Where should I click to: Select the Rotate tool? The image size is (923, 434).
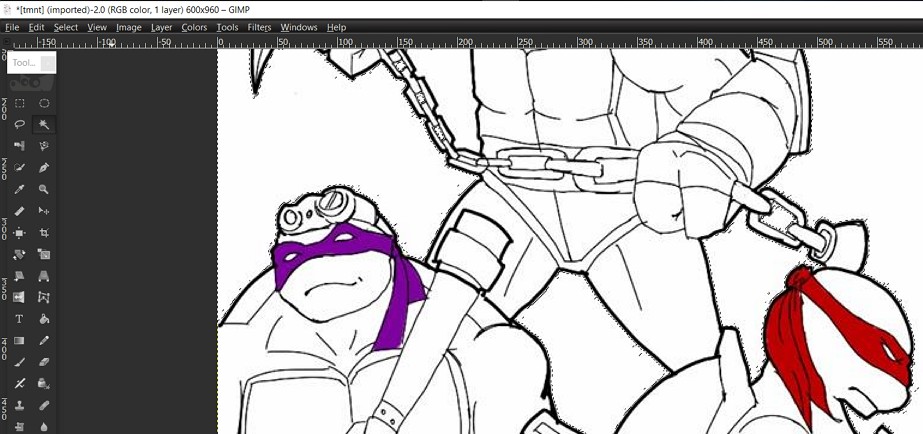pyautogui.click(x=19, y=254)
